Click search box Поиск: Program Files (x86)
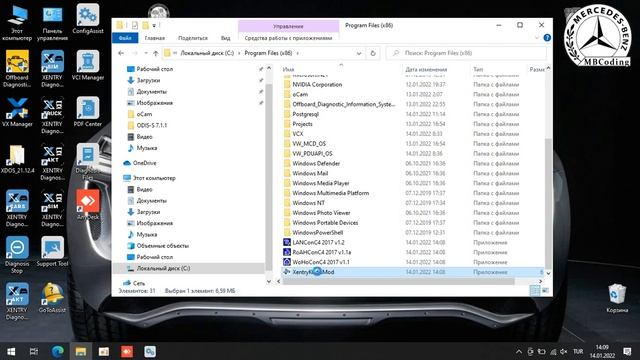The image size is (640, 360). coord(466,53)
